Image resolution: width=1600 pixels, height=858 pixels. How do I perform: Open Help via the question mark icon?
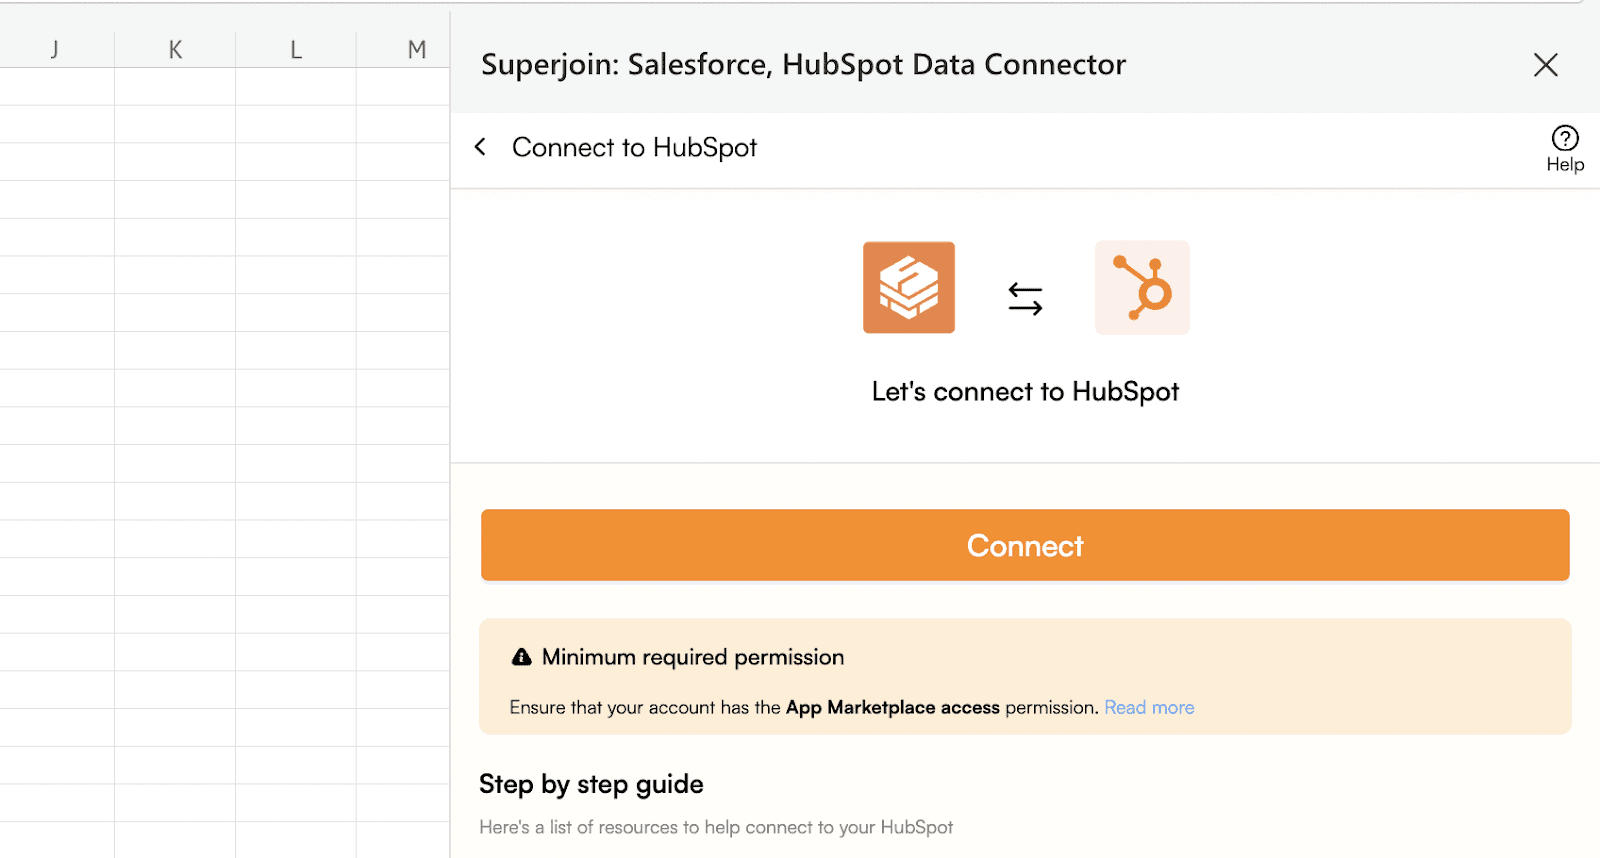coord(1565,138)
